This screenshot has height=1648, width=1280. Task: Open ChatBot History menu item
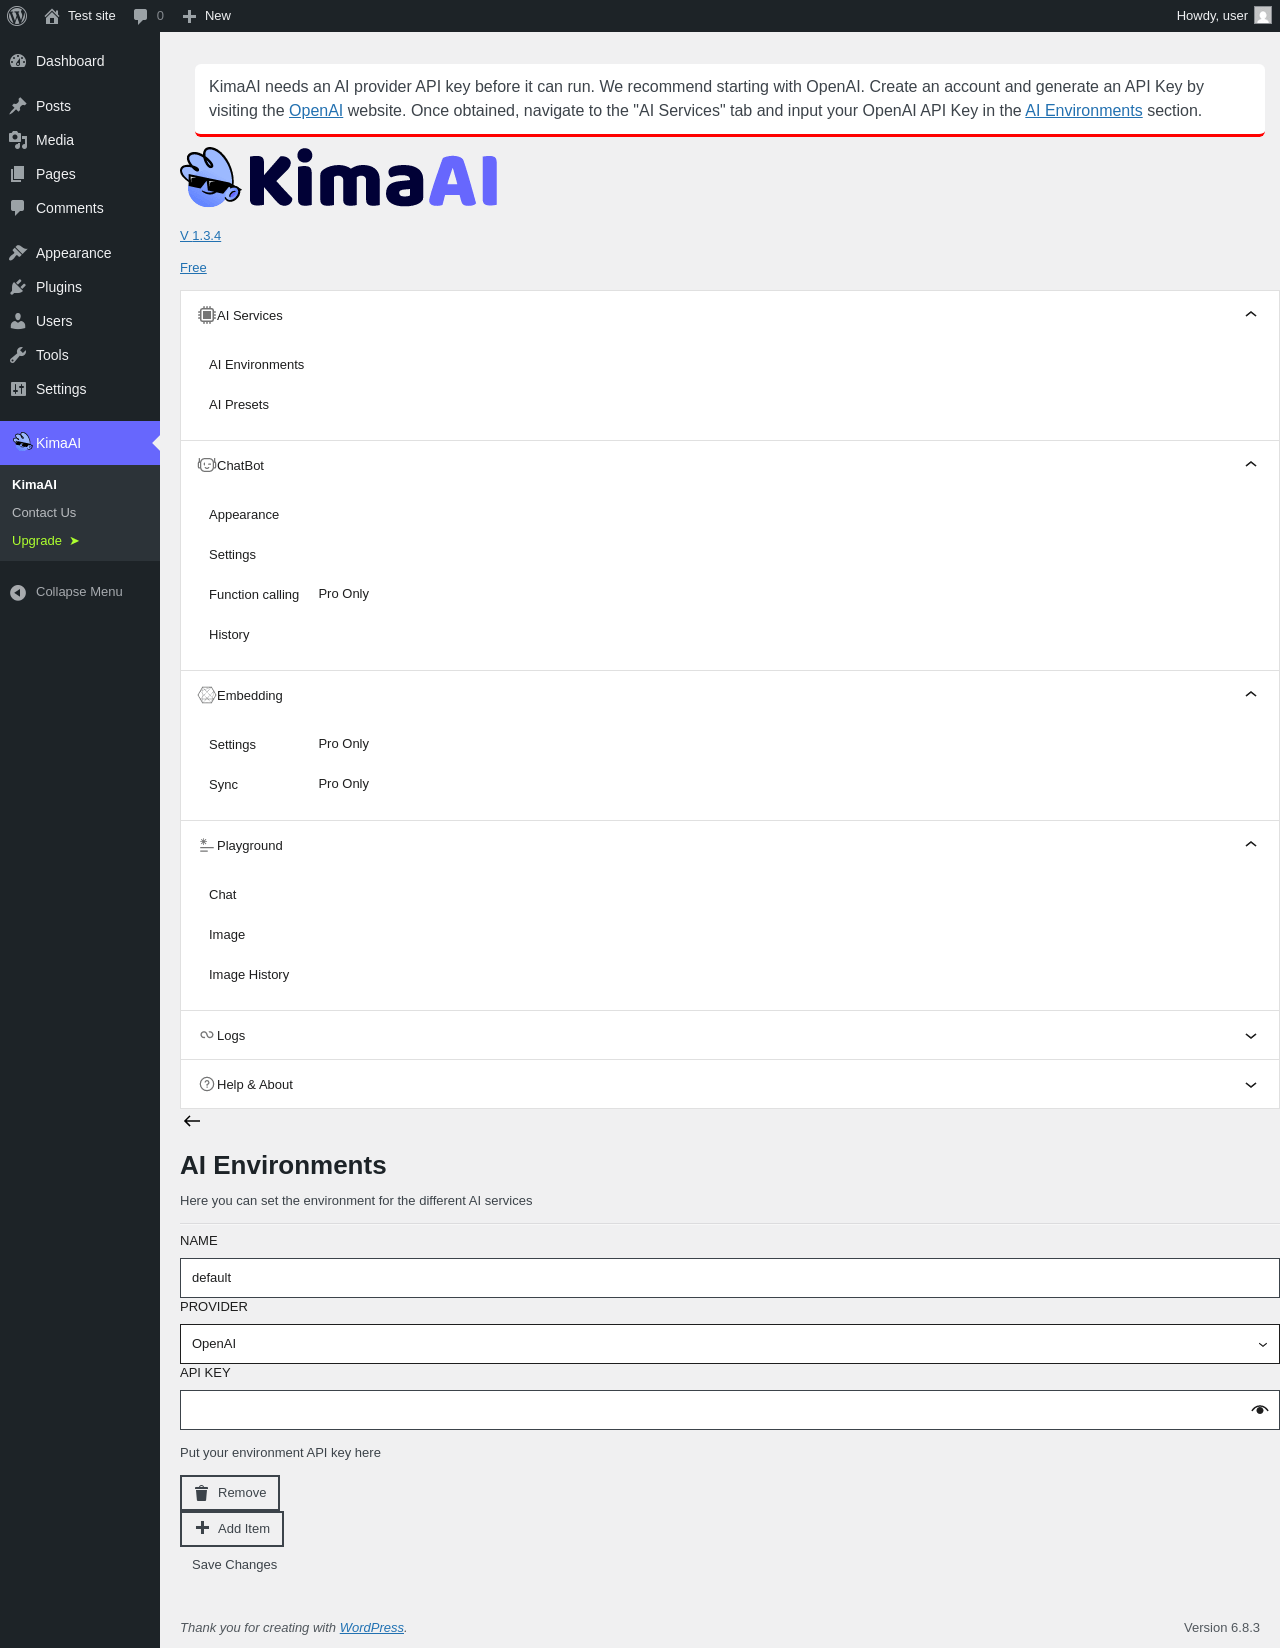point(229,635)
